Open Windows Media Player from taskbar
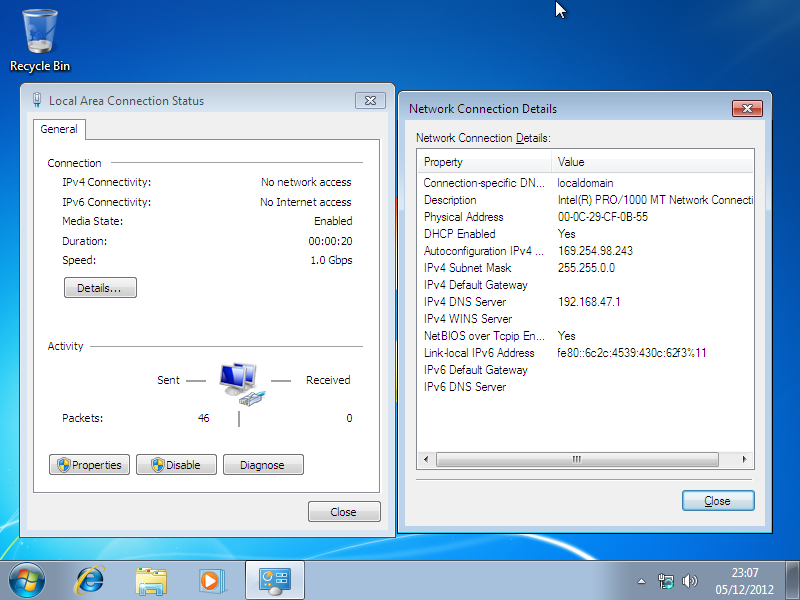 pos(210,579)
